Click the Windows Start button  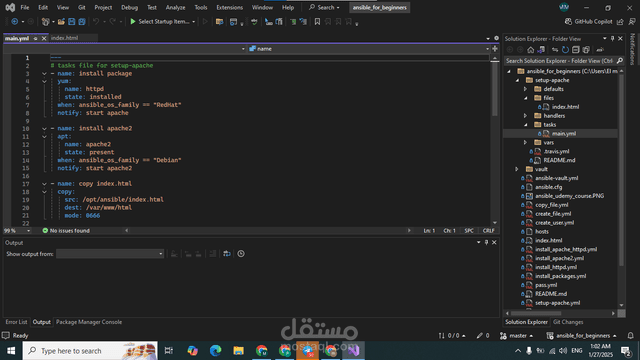pos(11,351)
